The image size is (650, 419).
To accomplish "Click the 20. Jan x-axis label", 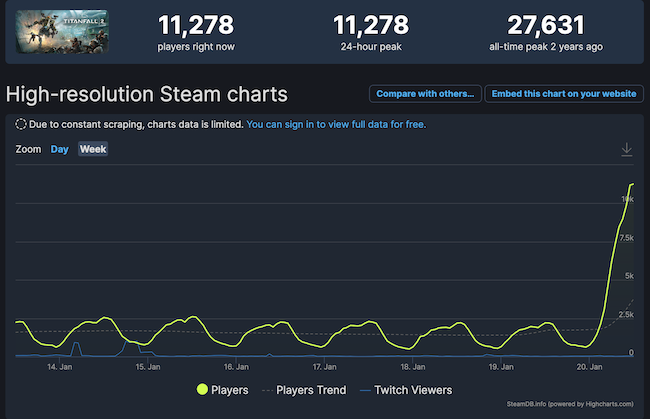I will tap(590, 367).
